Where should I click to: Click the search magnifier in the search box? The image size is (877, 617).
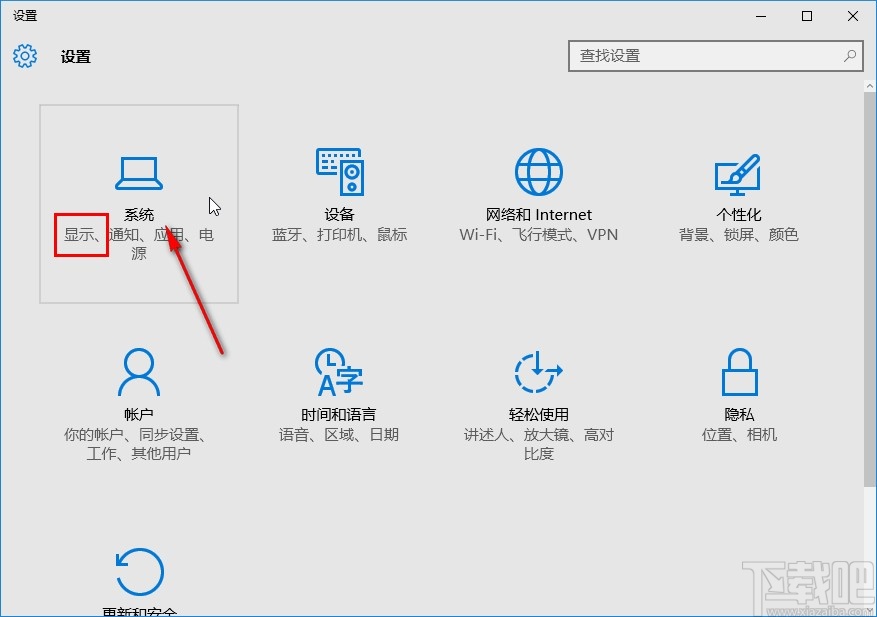849,56
